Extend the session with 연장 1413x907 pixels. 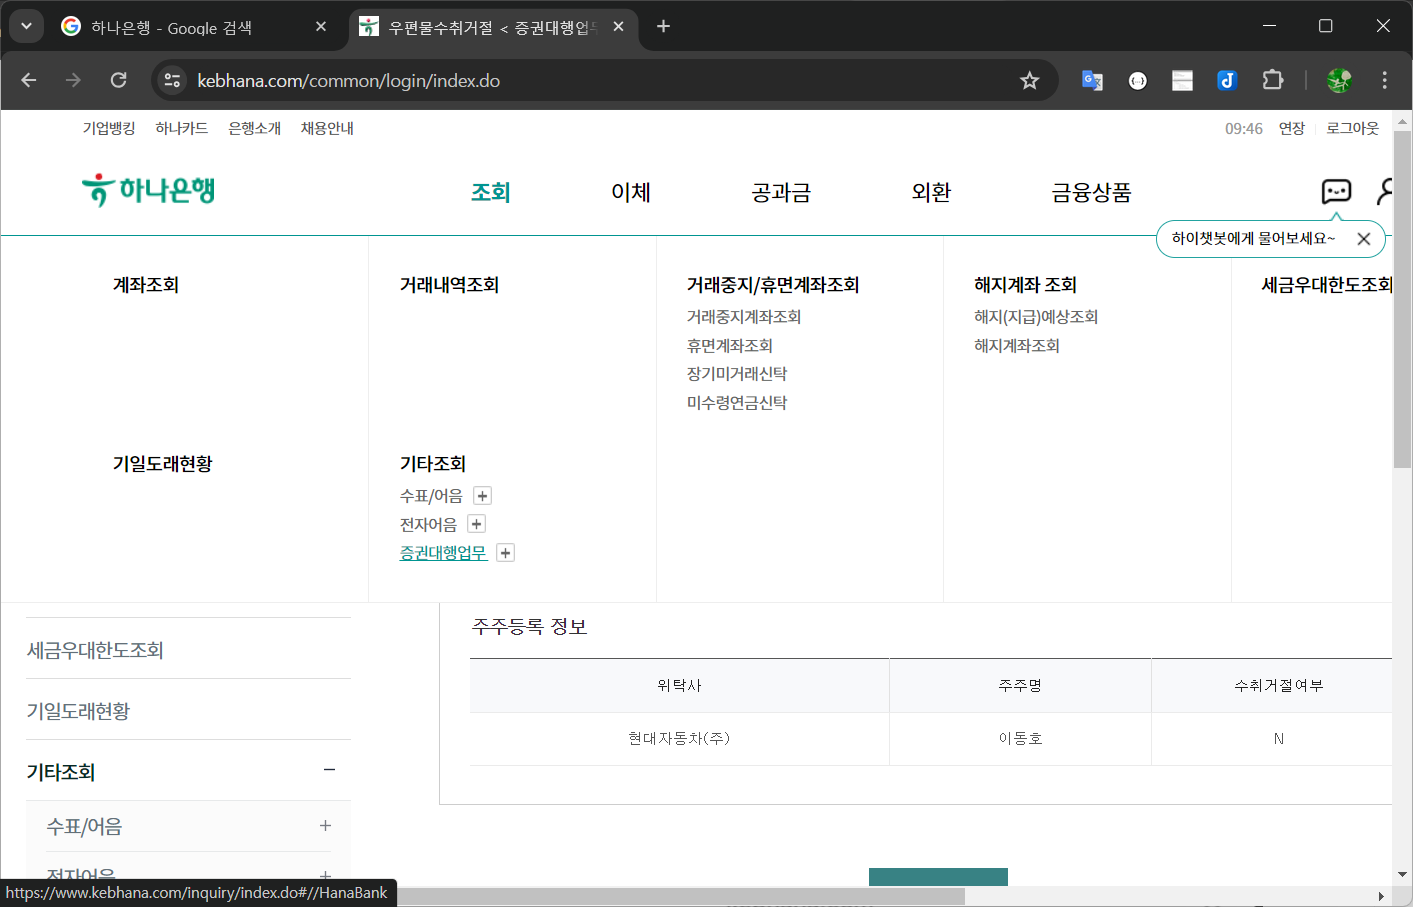[x=1292, y=128]
